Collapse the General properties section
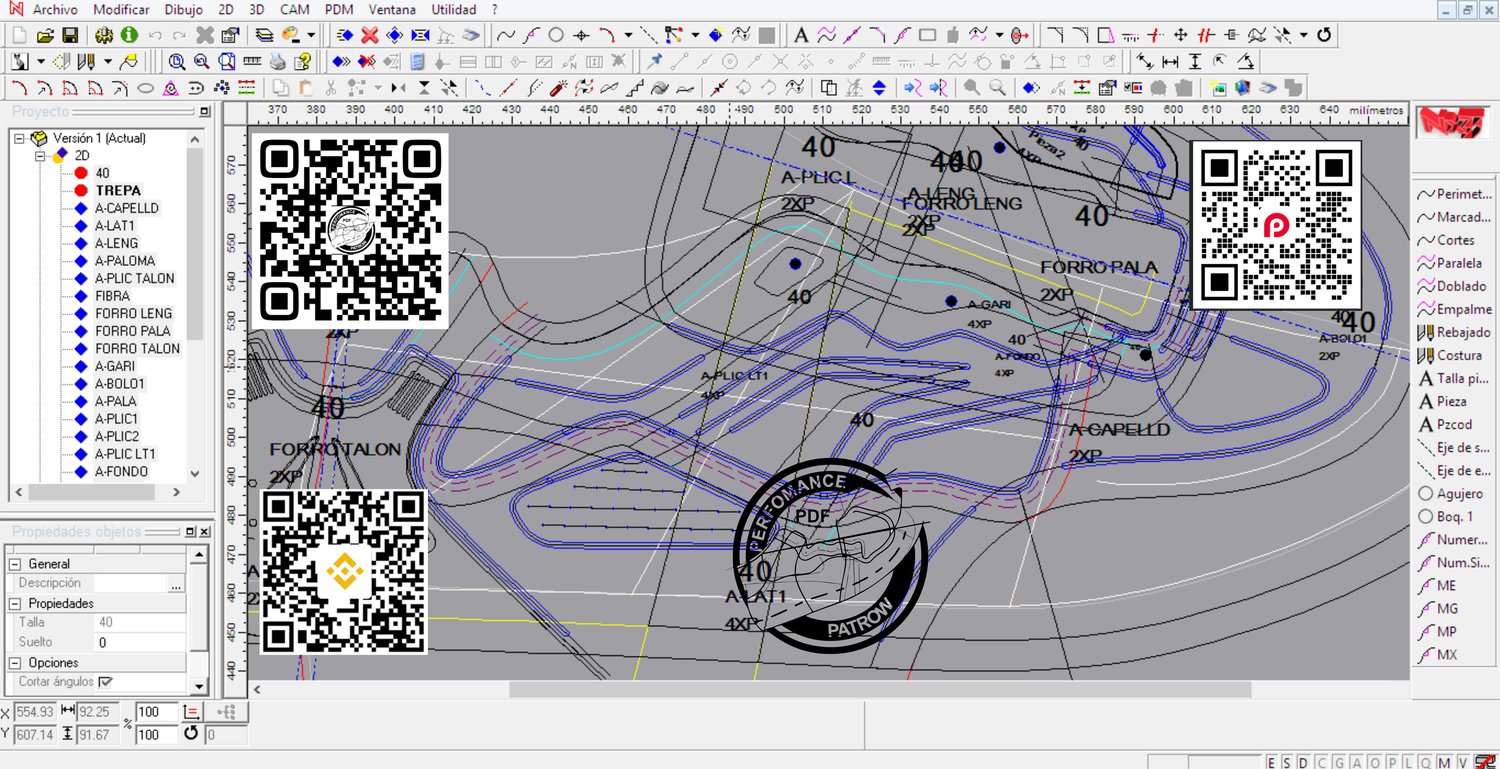This screenshot has width=1500, height=769. point(16,564)
